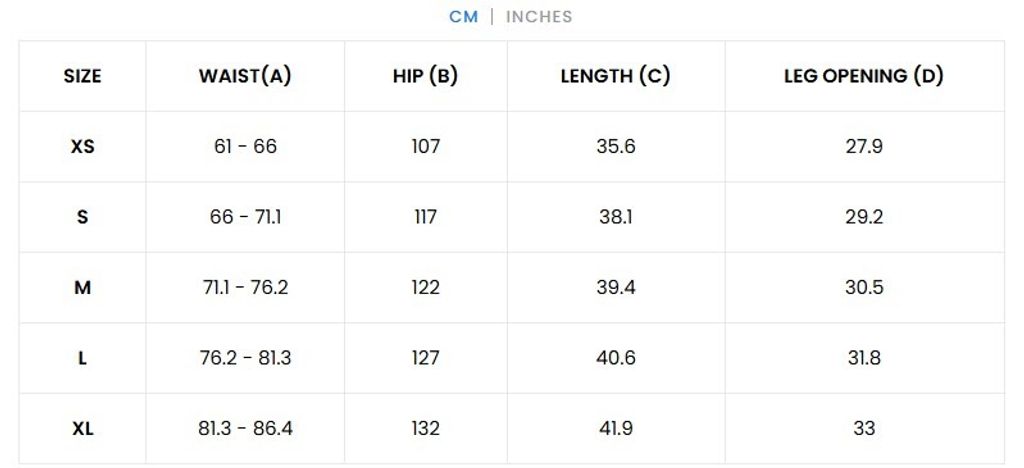Click the WAIST(A) column header
Screen dimensions: 1024x468
(245, 76)
